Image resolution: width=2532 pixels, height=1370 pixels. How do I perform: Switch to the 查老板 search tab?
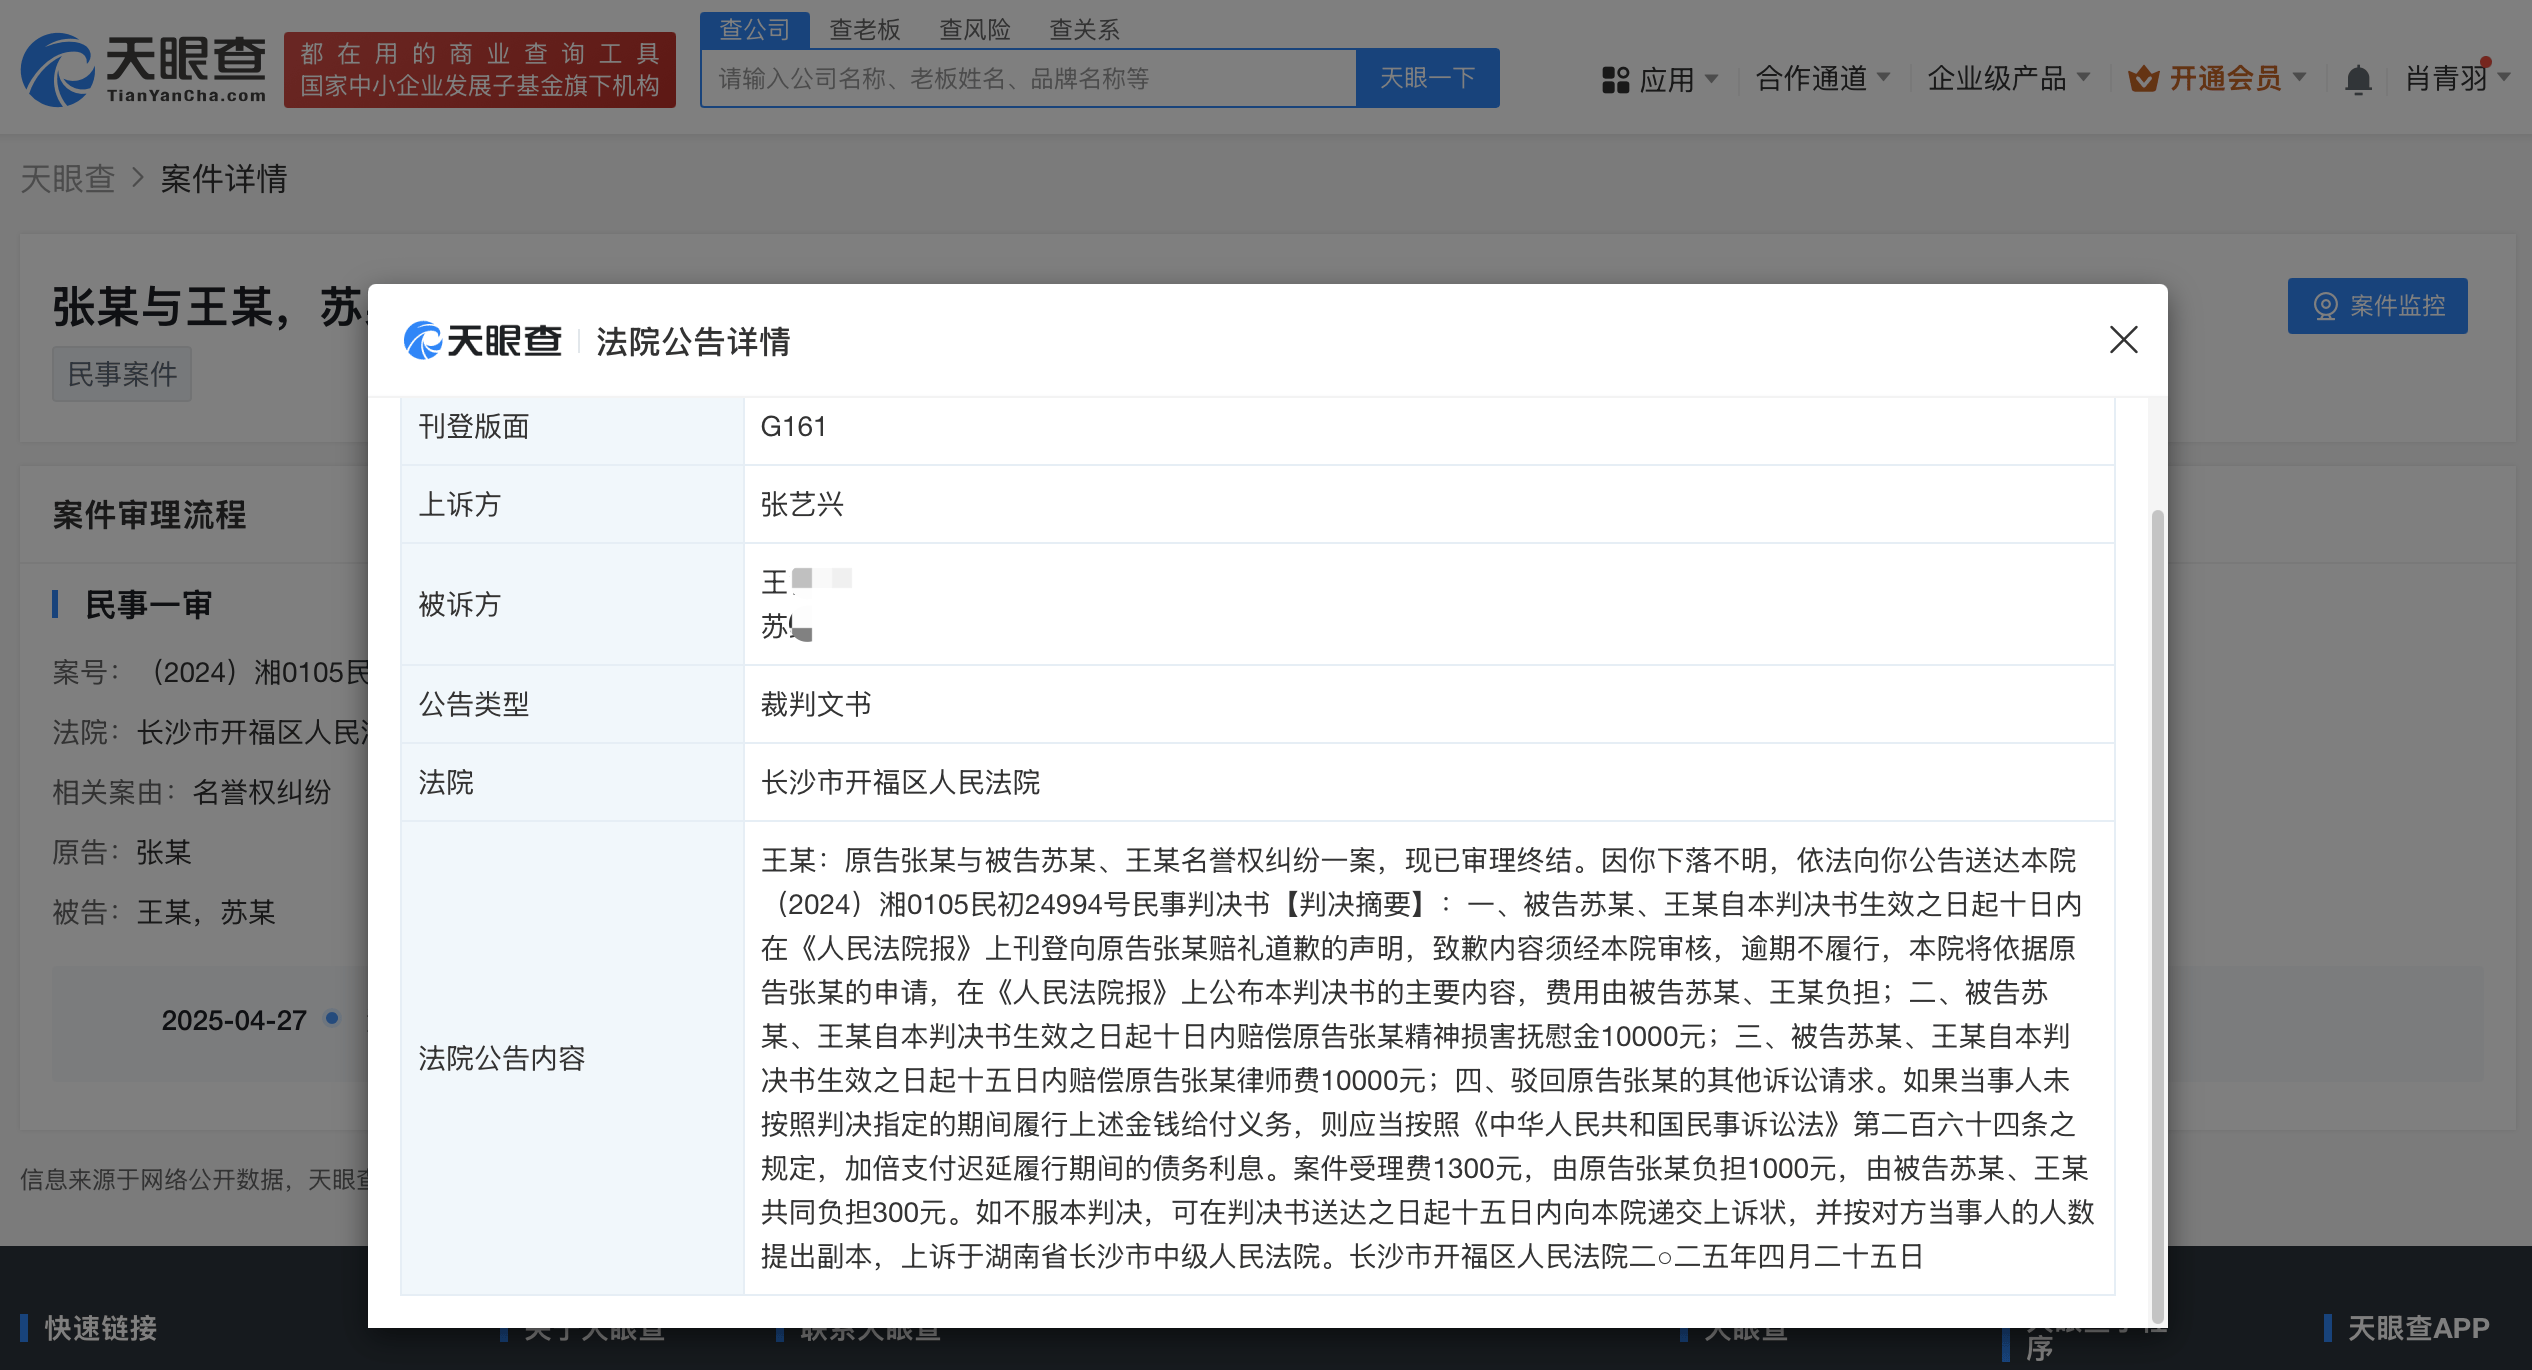coord(864,30)
